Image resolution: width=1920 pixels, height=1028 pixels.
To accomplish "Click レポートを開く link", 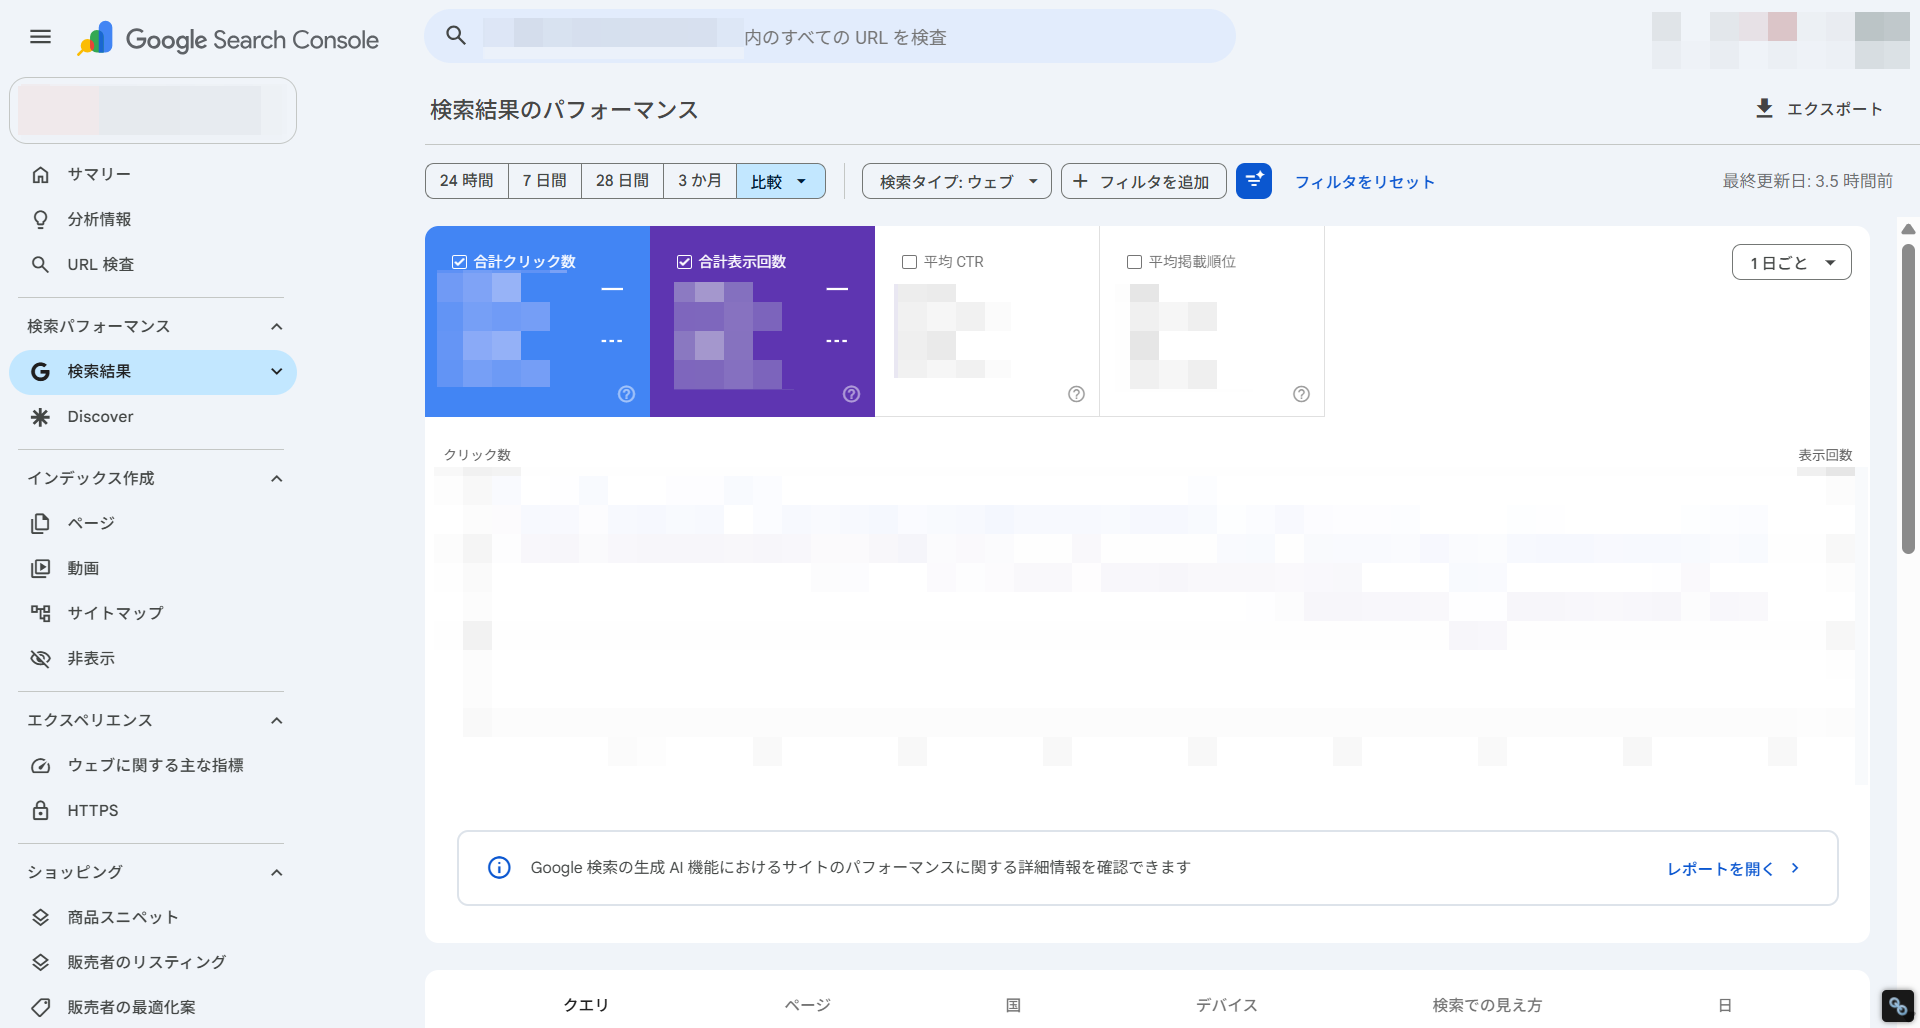I will tap(1733, 868).
